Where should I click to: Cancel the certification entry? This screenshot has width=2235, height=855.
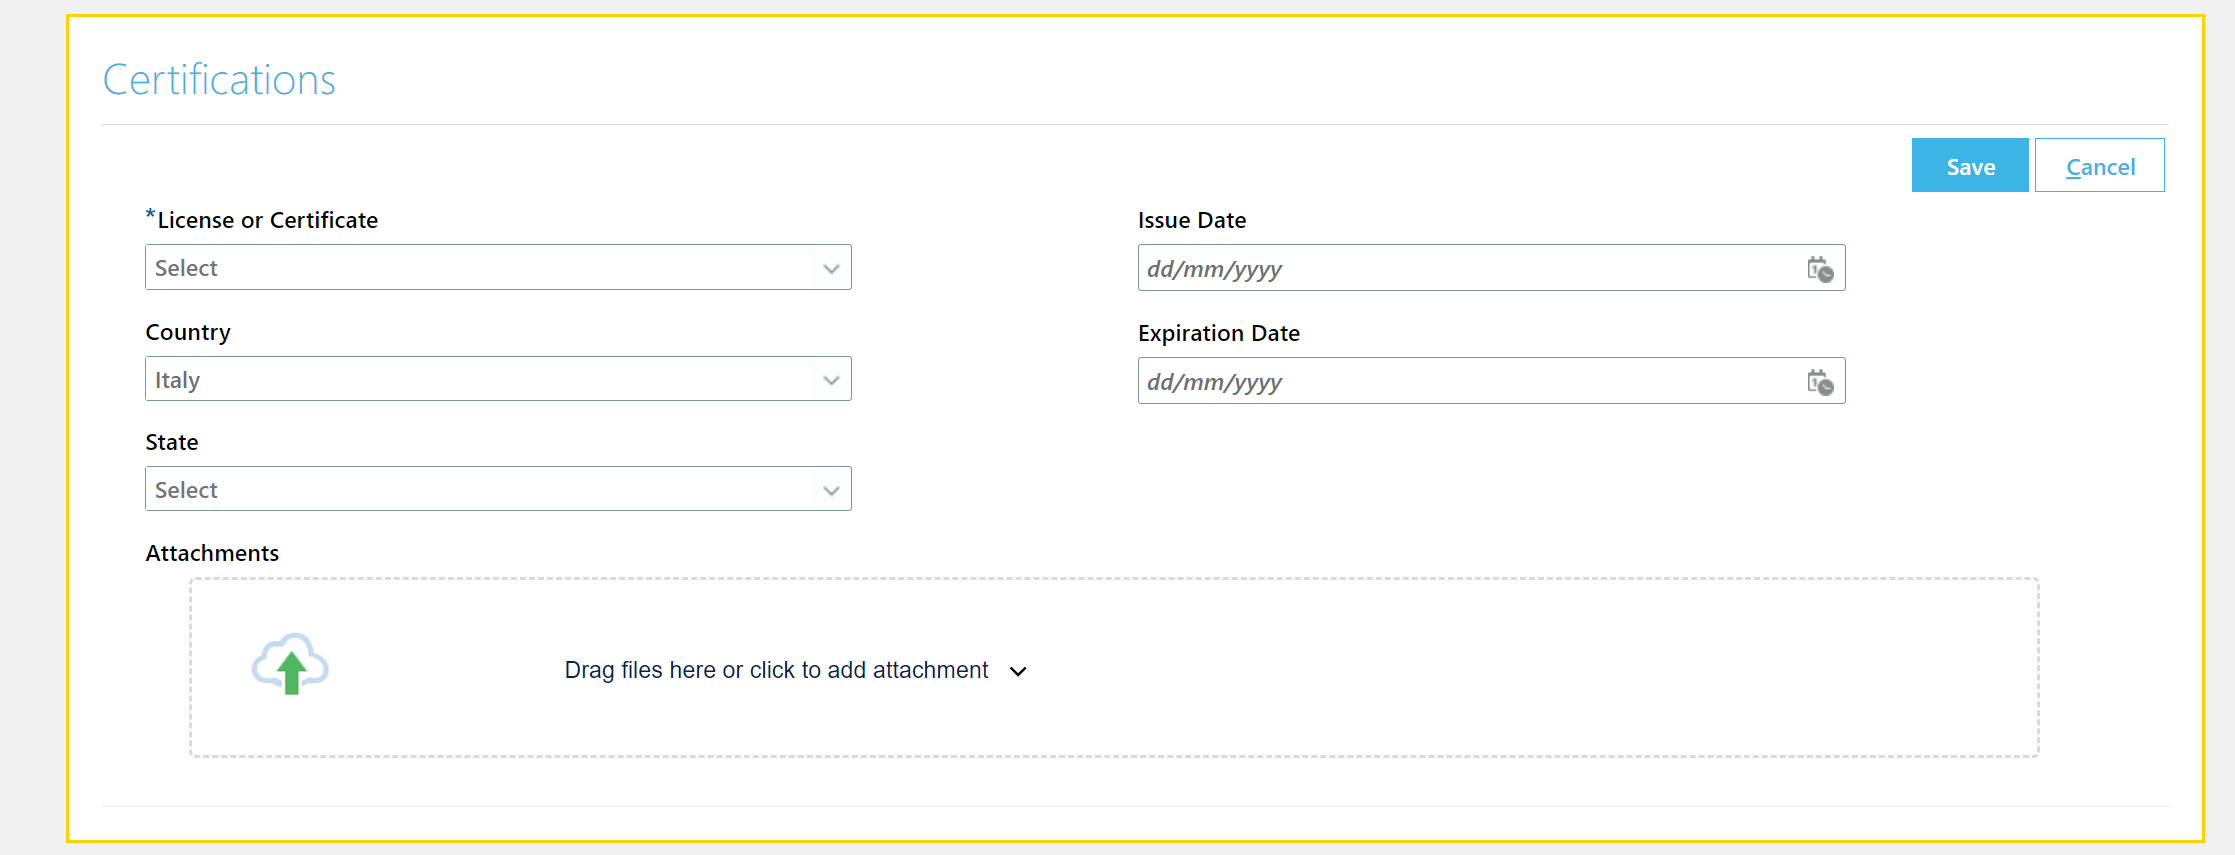coord(2099,165)
